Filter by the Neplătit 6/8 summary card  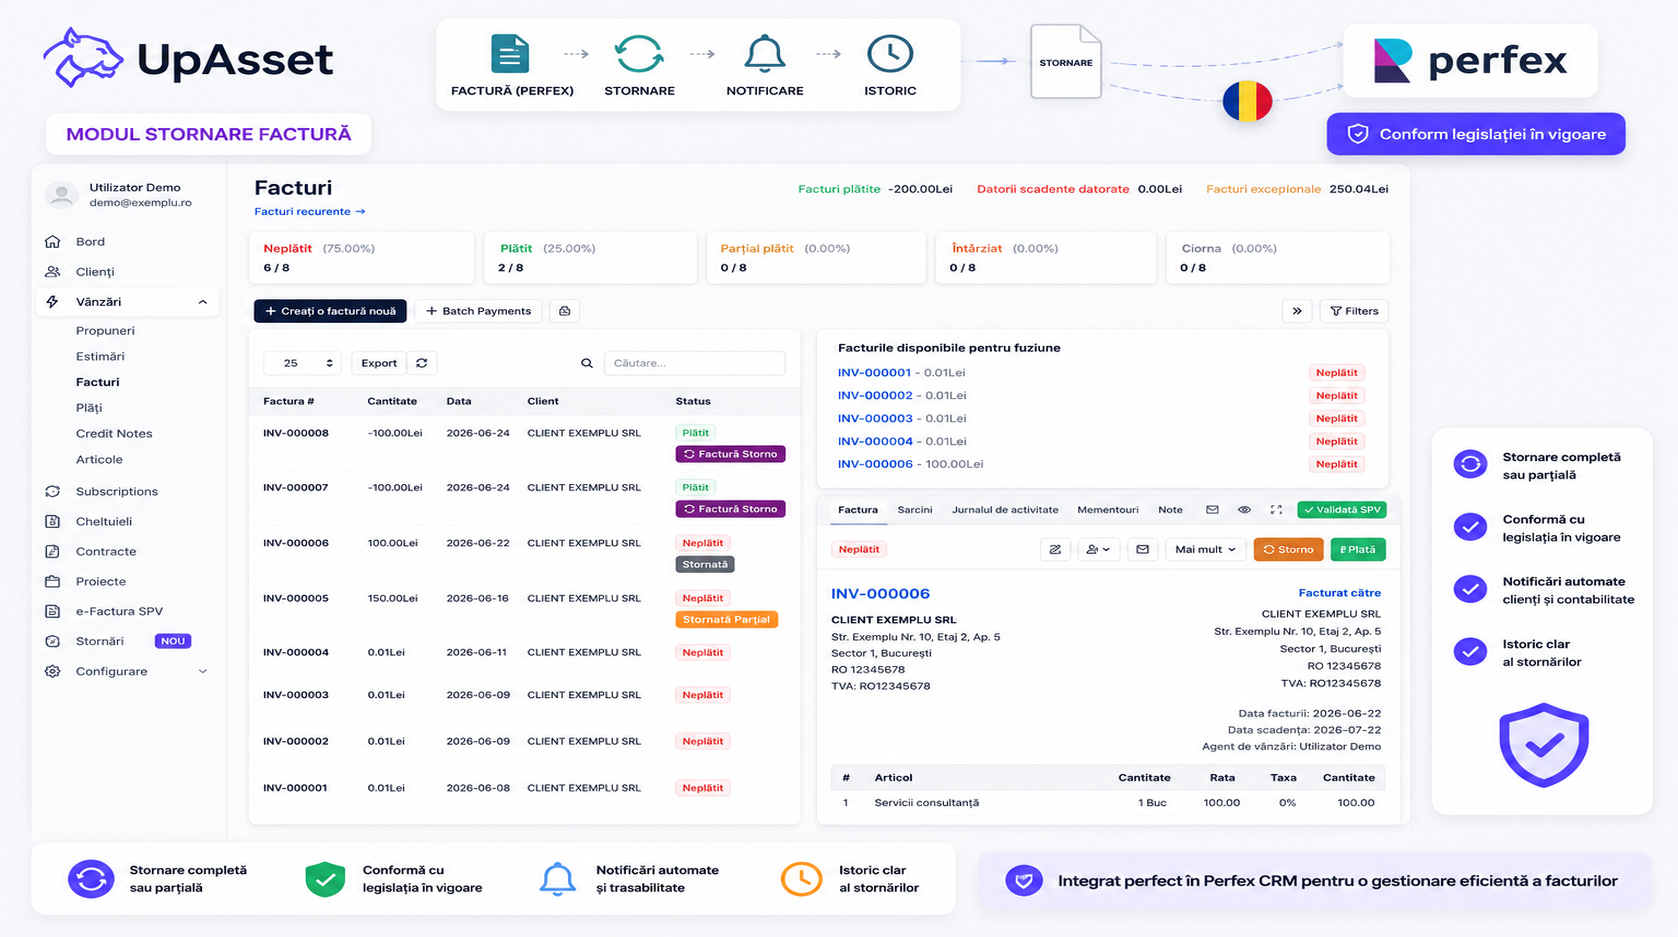point(361,258)
